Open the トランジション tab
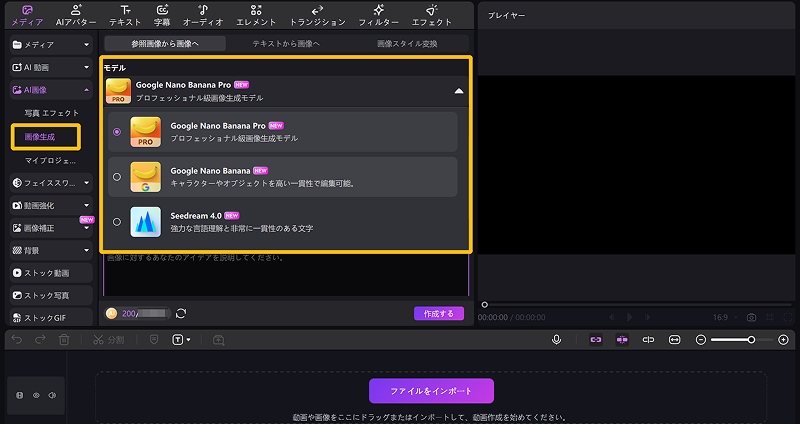This screenshot has width=800, height=424. tap(317, 16)
